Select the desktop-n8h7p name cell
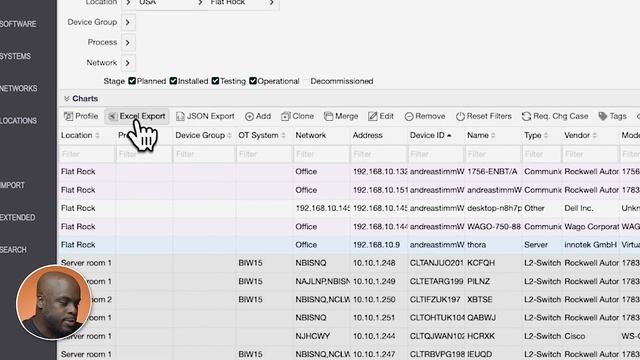This screenshot has height=360, width=640. 494,208
